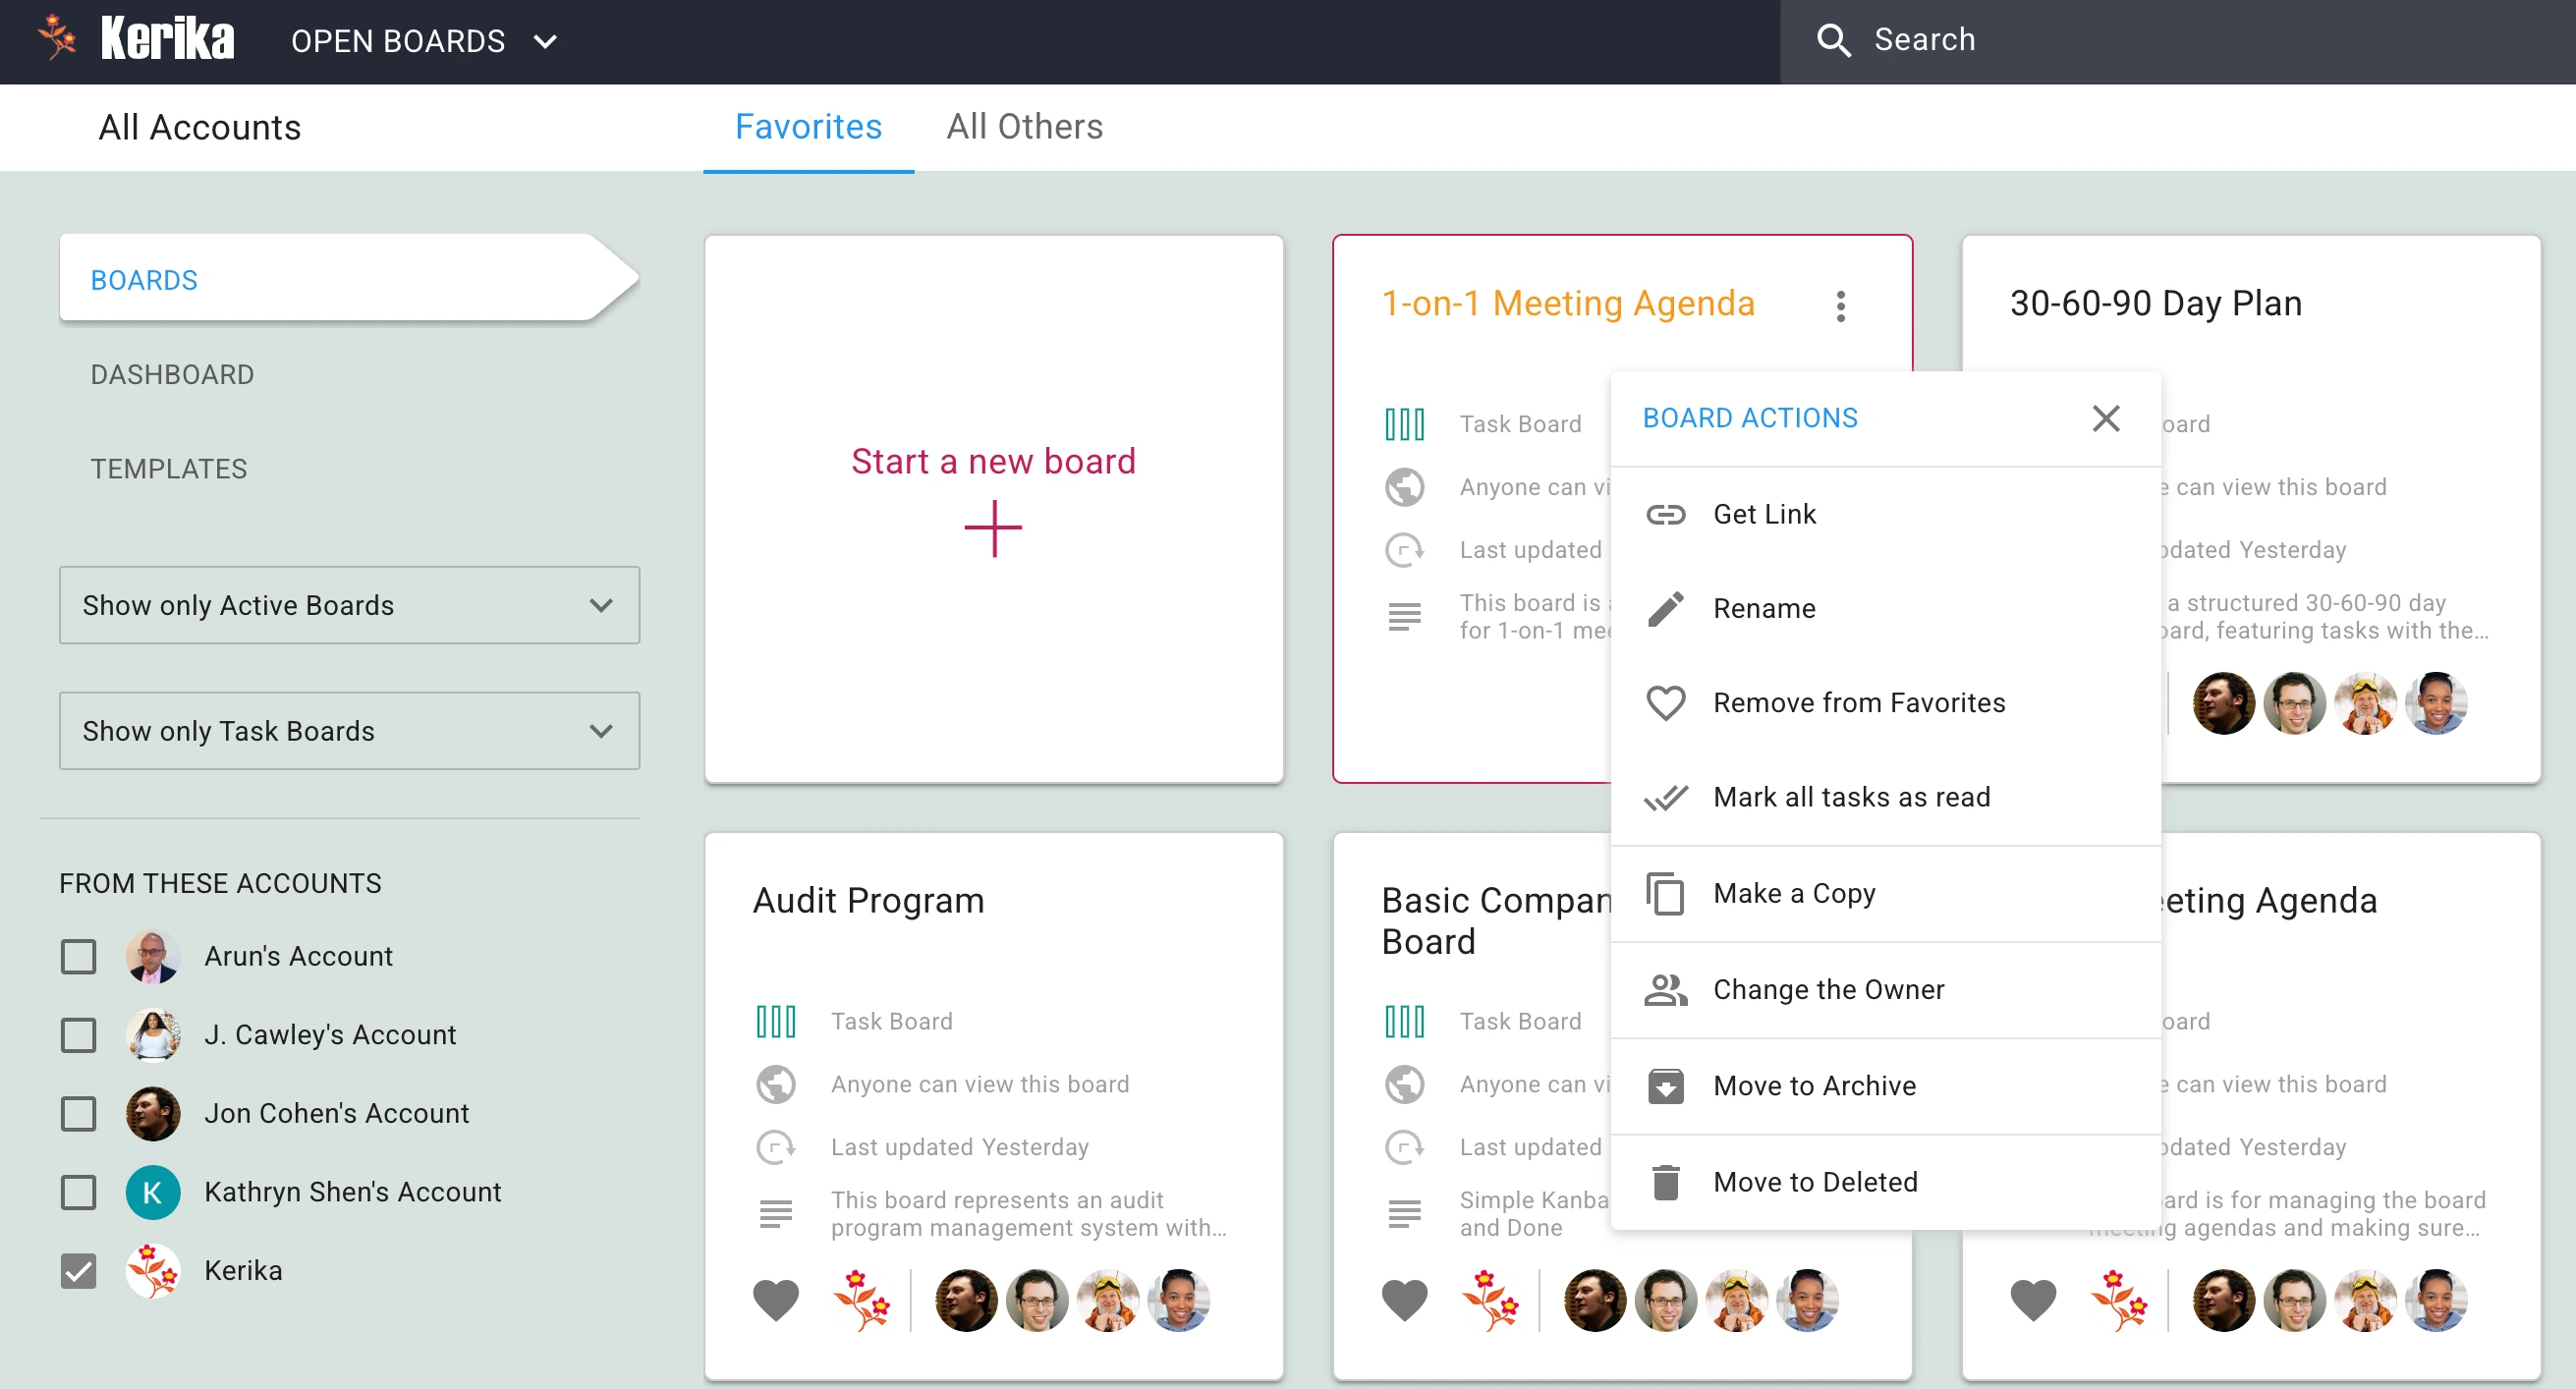Click the description lines icon on Audit Program

click(x=775, y=1213)
